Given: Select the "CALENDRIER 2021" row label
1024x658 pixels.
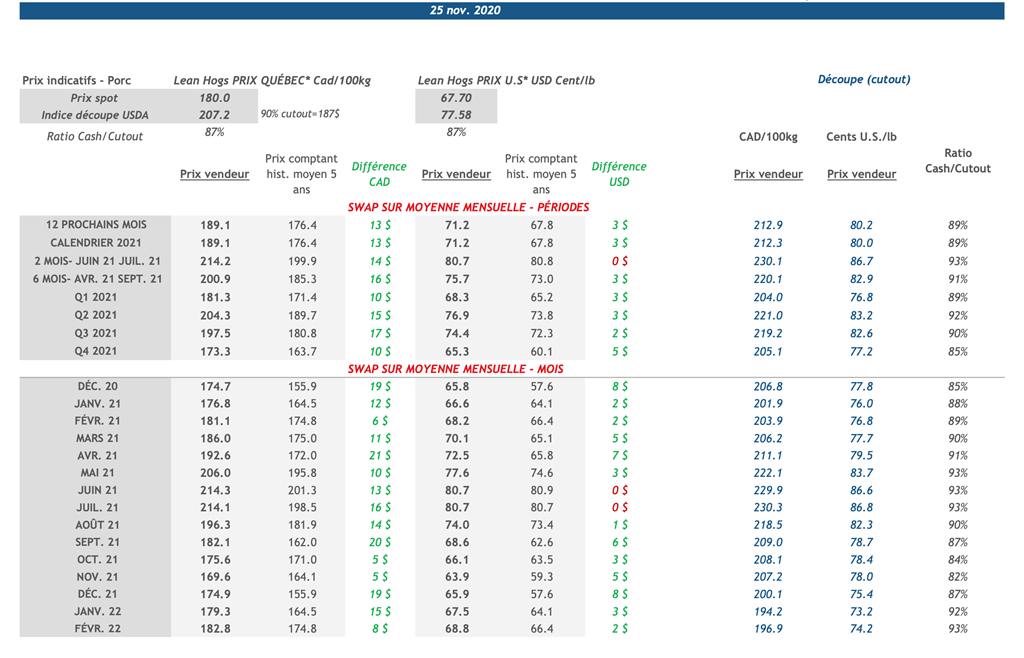Looking at the screenshot, I should coord(96,243).
